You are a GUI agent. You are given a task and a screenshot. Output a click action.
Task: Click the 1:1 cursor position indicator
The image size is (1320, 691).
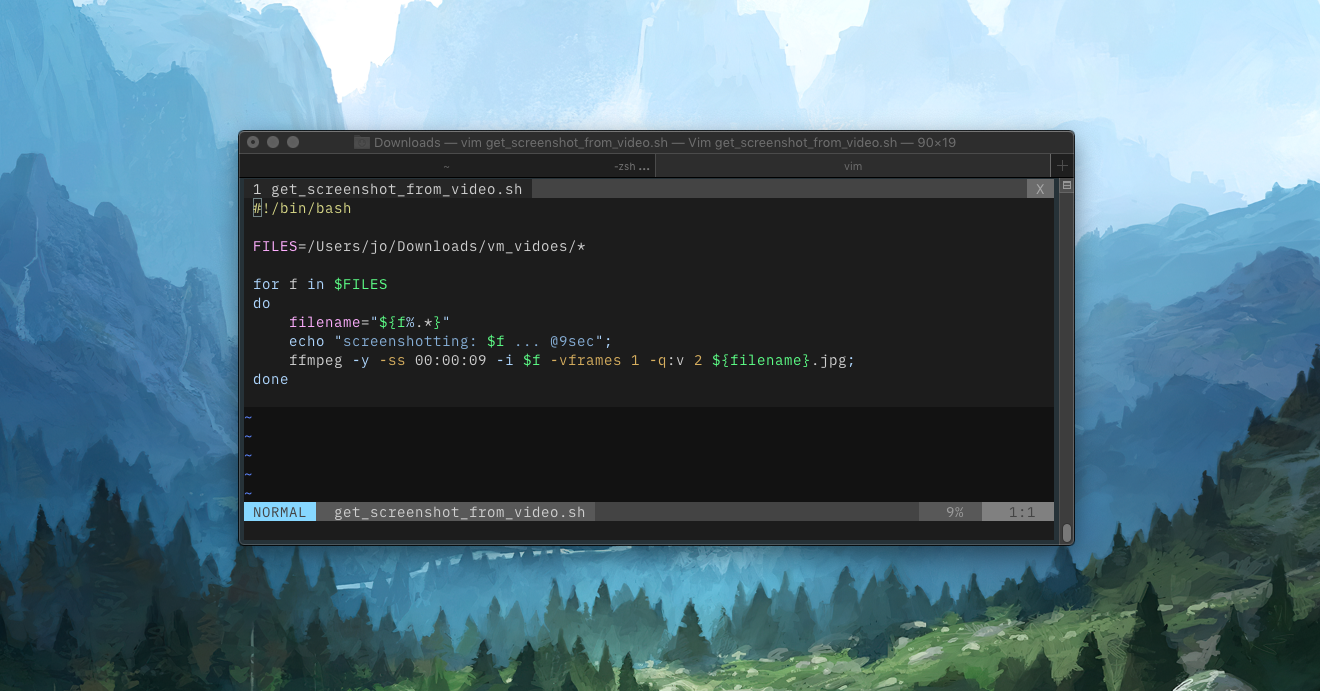1020,512
